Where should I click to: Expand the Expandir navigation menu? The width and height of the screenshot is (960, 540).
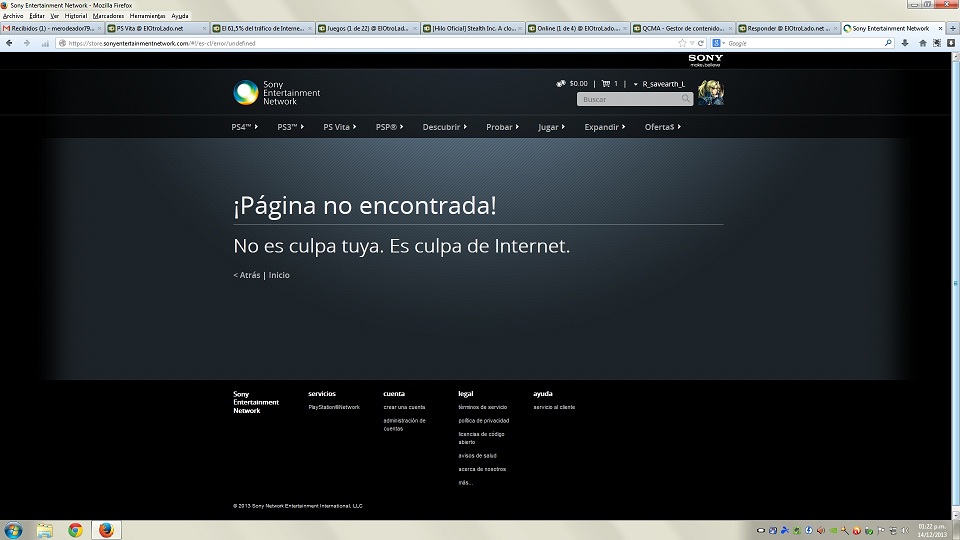(604, 127)
